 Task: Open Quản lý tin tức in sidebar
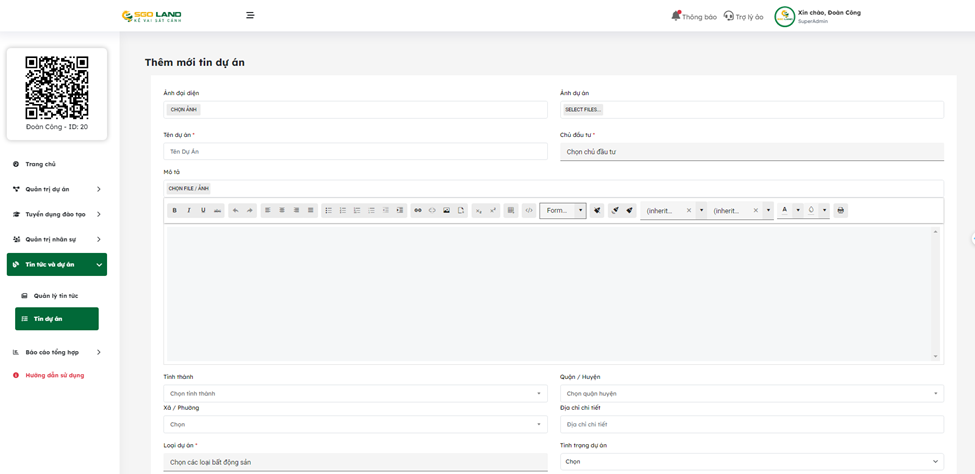pos(56,296)
